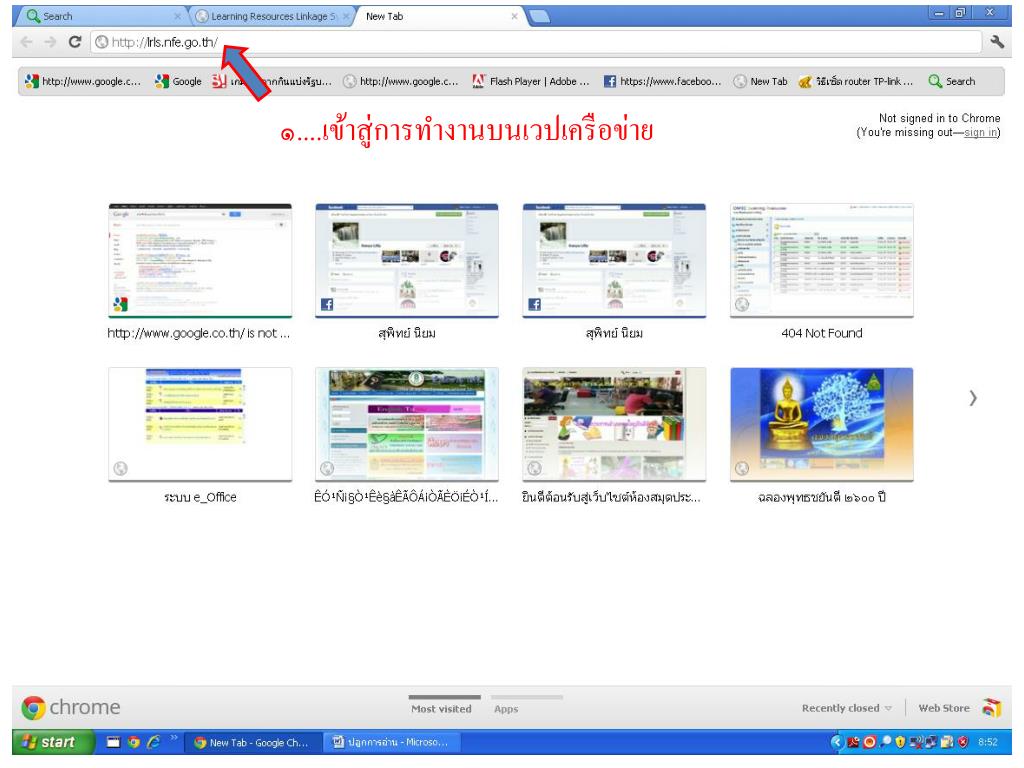The width and height of the screenshot is (1024, 768).
Task: Select the Most visited section
Action: pos(441,709)
